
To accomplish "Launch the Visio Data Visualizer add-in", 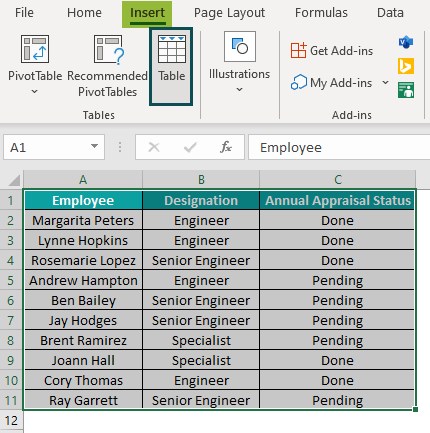I will coord(406,42).
